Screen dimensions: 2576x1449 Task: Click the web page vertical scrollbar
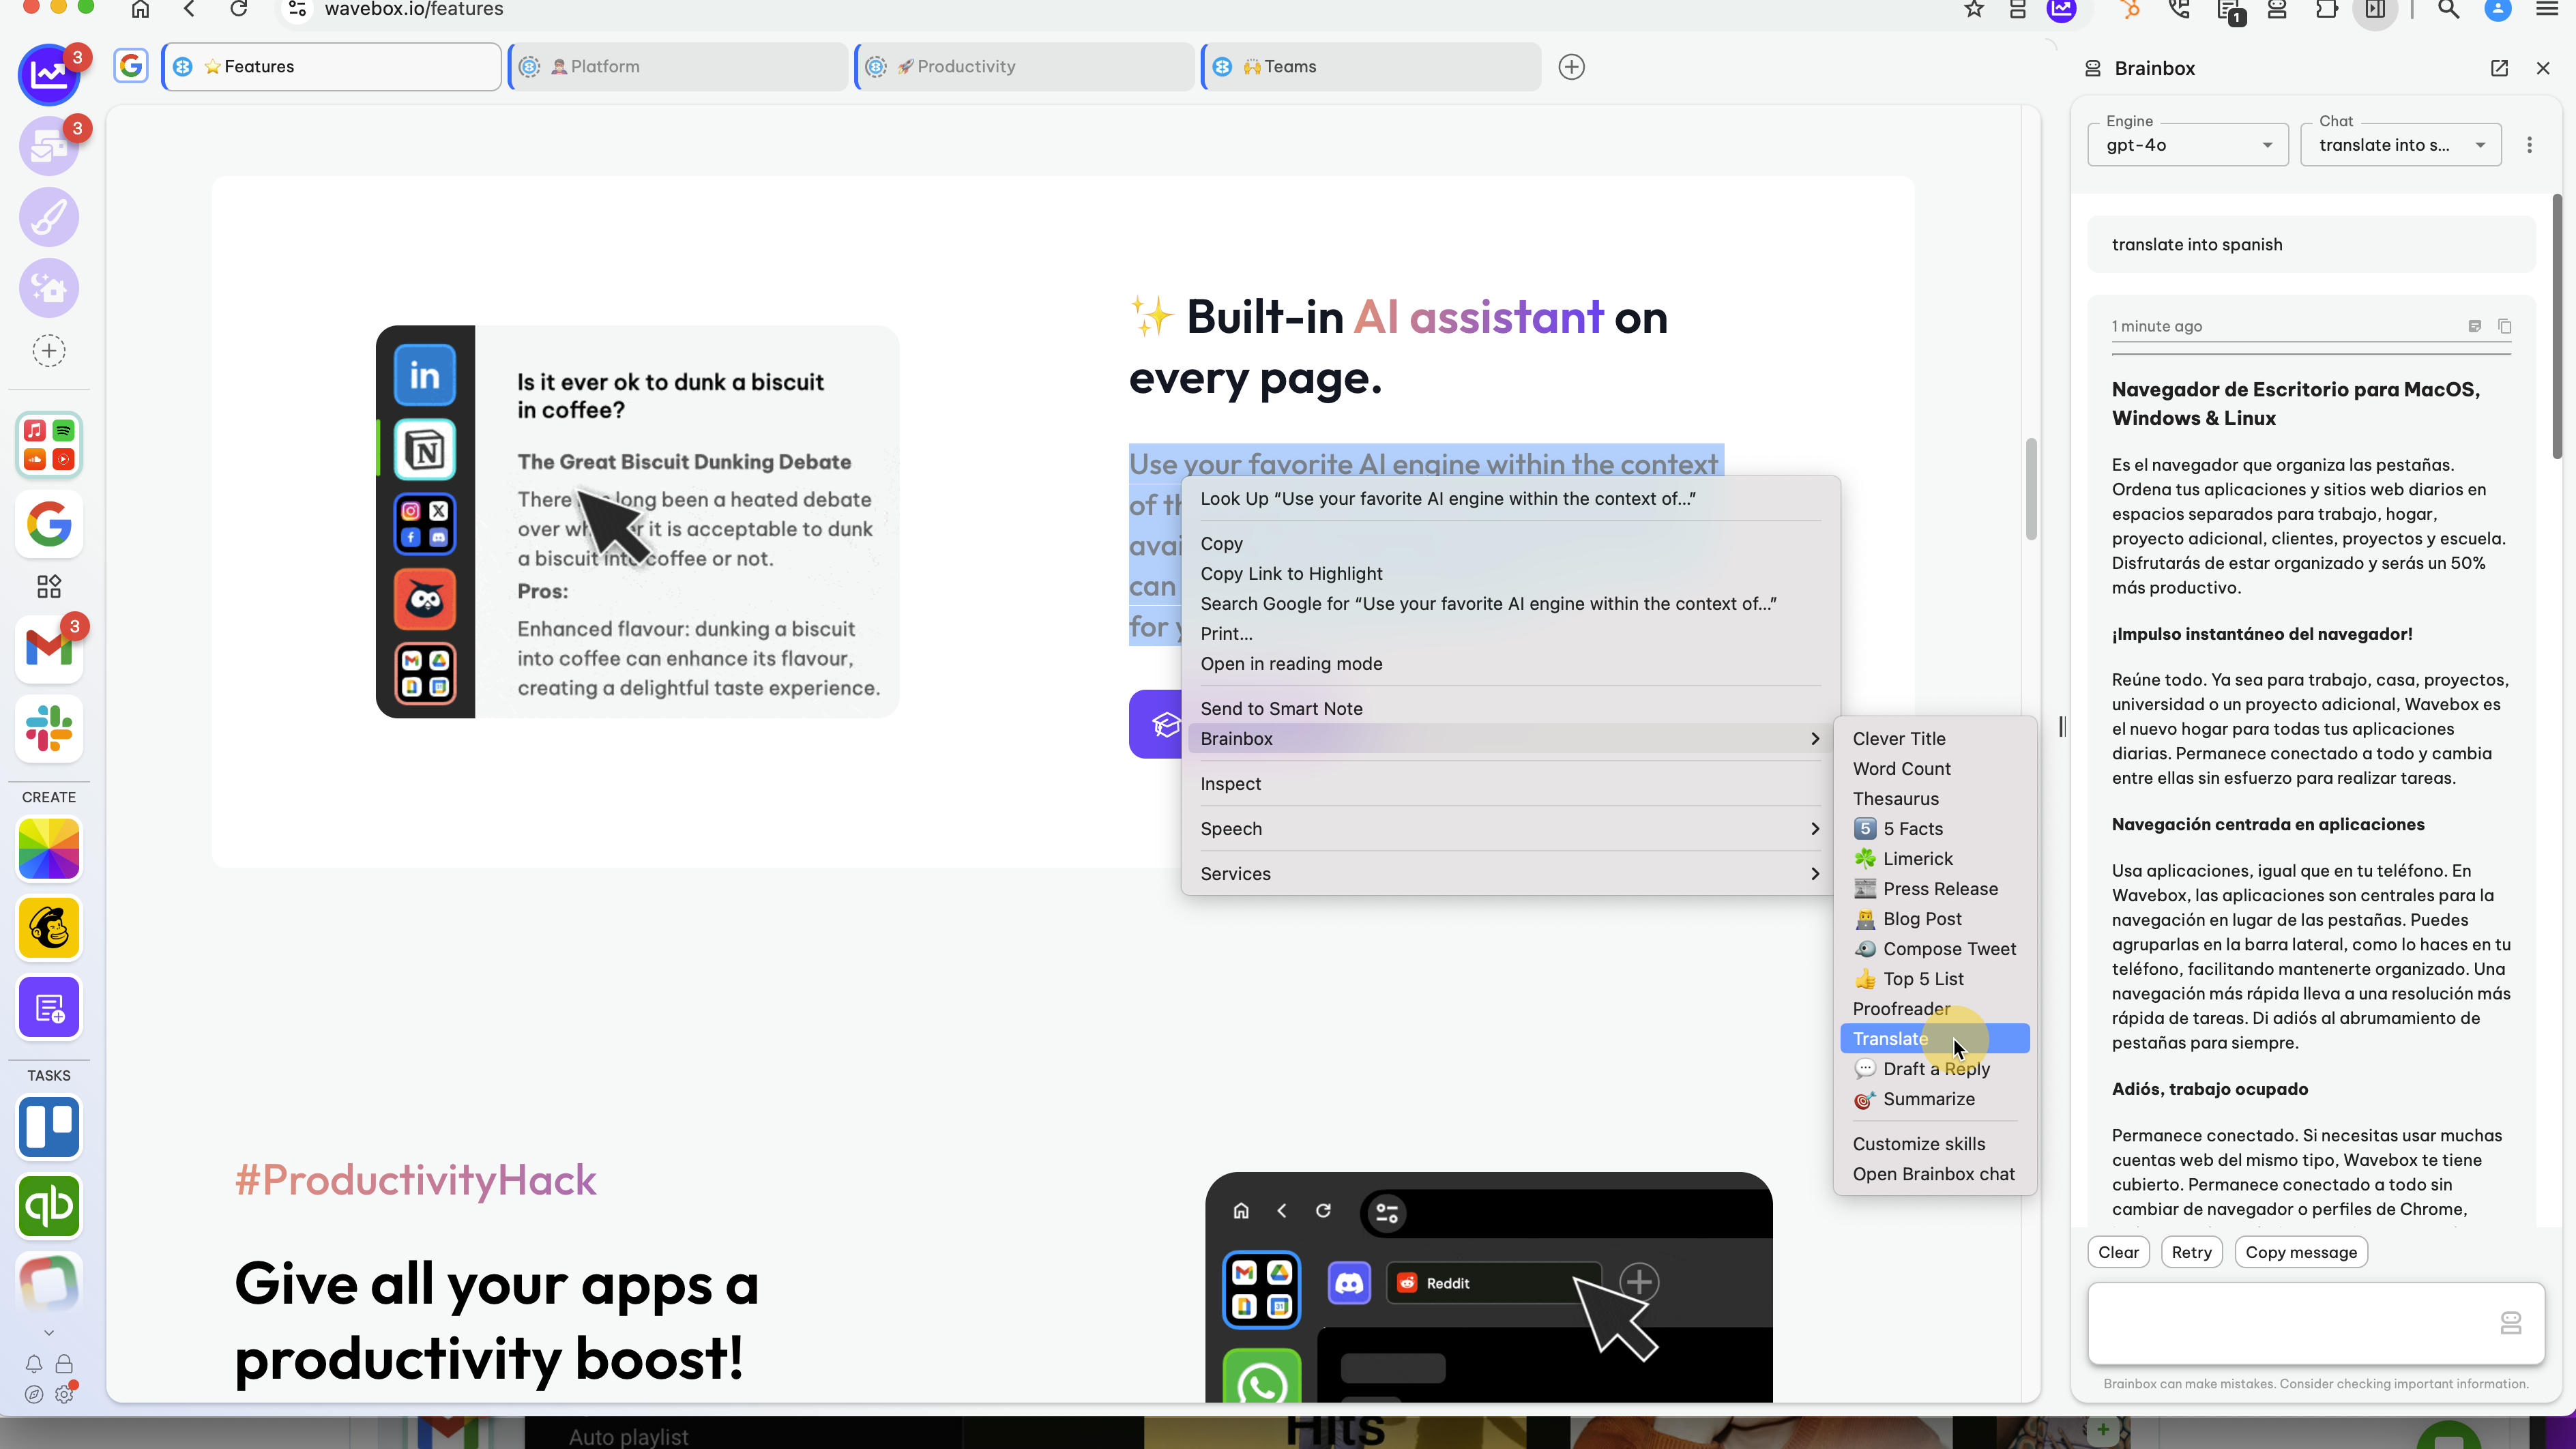pyautogui.click(x=2031, y=489)
